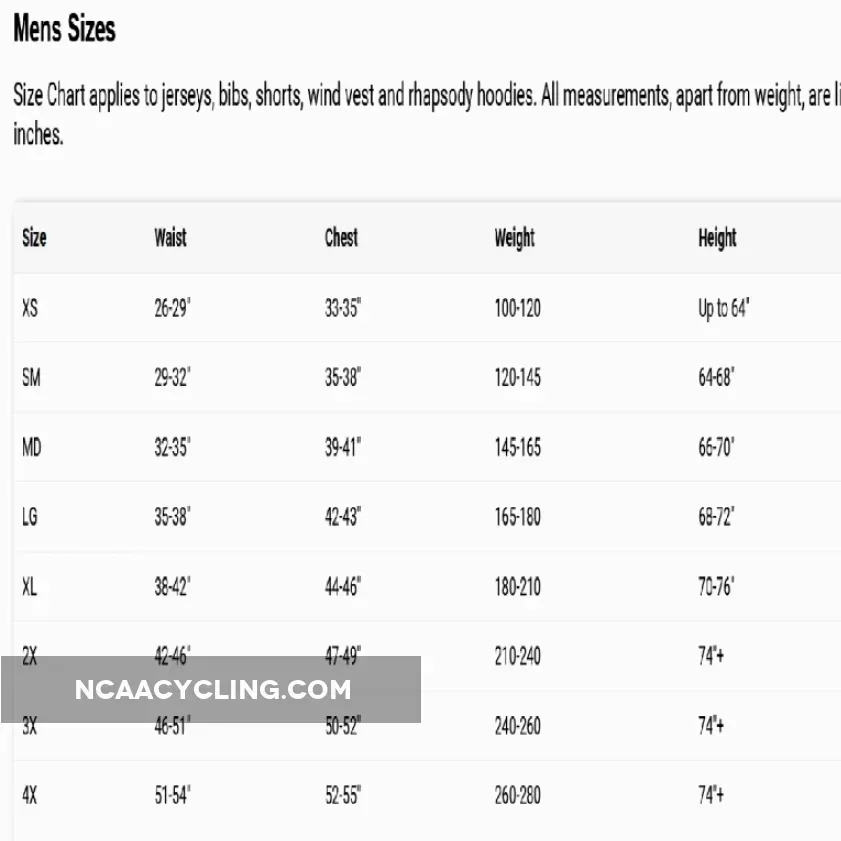Click the 4X size row label
This screenshot has width=841, height=841.
30,795
